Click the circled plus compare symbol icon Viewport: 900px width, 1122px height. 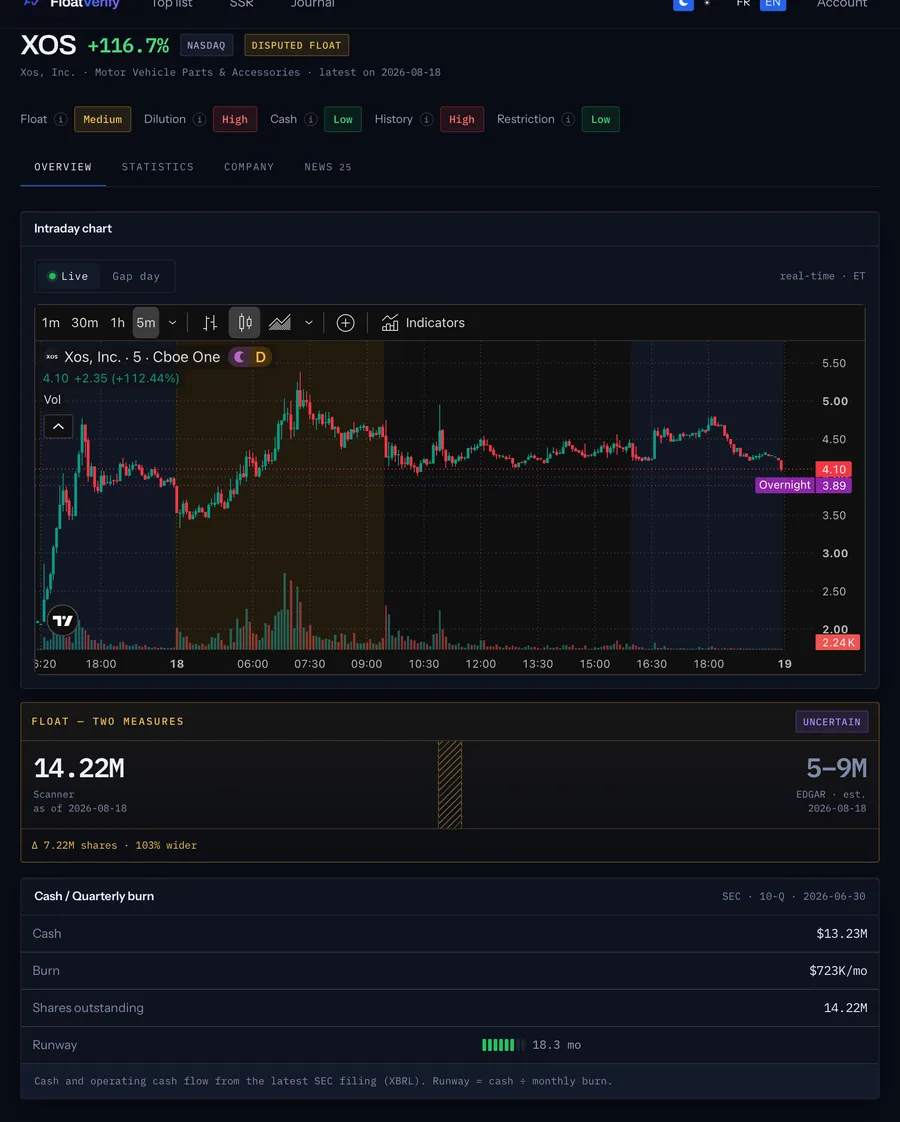coord(346,323)
